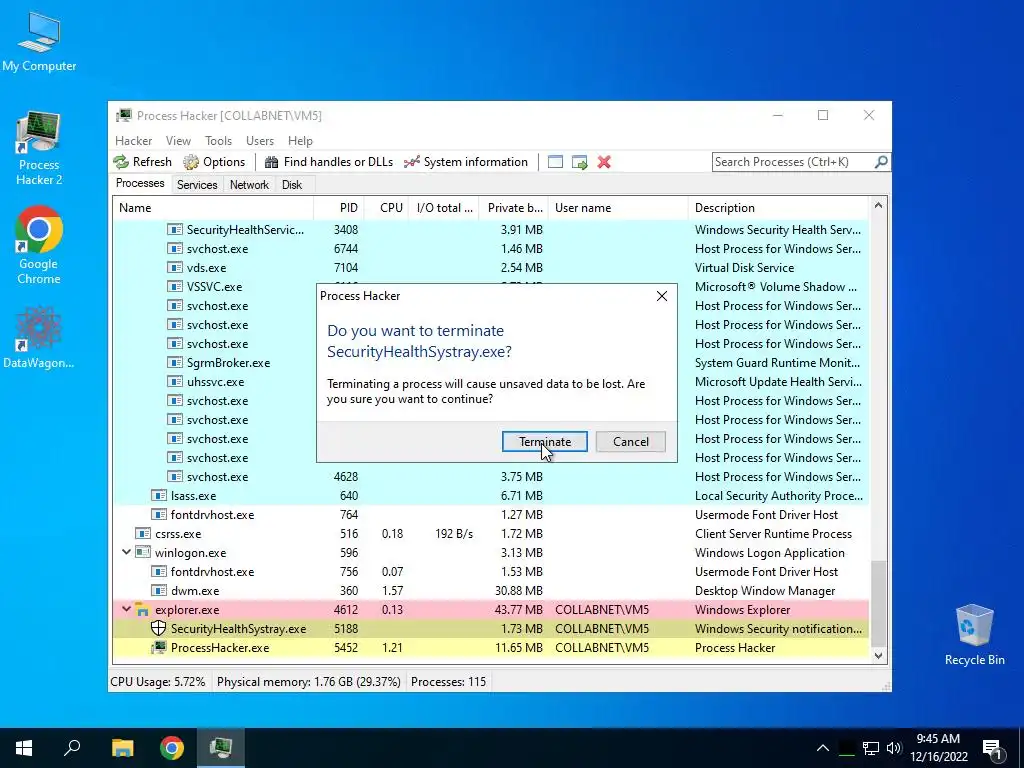Image resolution: width=1024 pixels, height=768 pixels.
Task: Switch to the Network tab
Action: pyautogui.click(x=249, y=185)
